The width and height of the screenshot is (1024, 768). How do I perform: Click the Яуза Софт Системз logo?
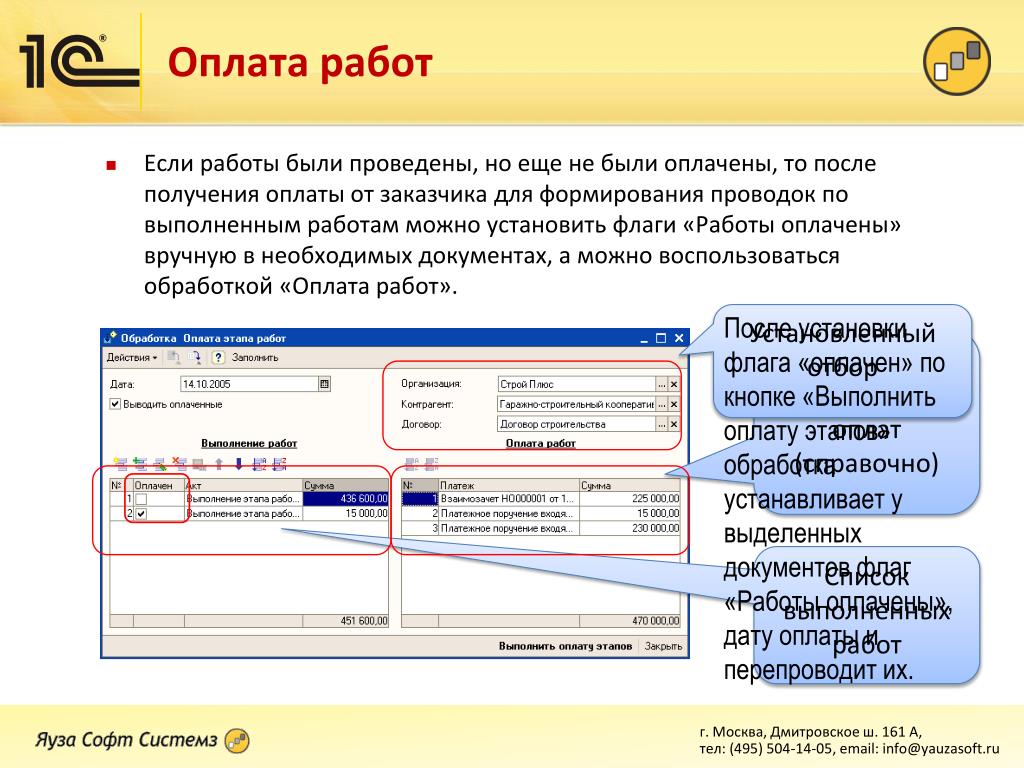(x=142, y=740)
